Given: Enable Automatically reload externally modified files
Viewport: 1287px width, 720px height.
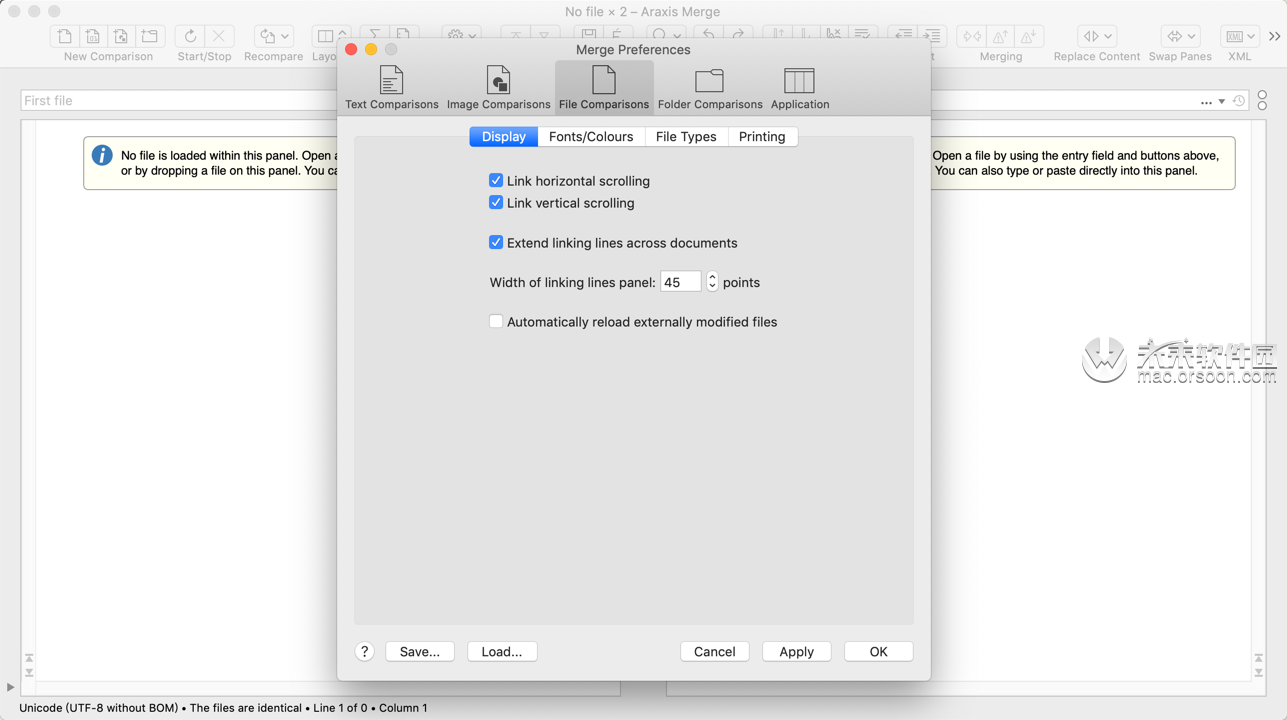Looking at the screenshot, I should 496,321.
